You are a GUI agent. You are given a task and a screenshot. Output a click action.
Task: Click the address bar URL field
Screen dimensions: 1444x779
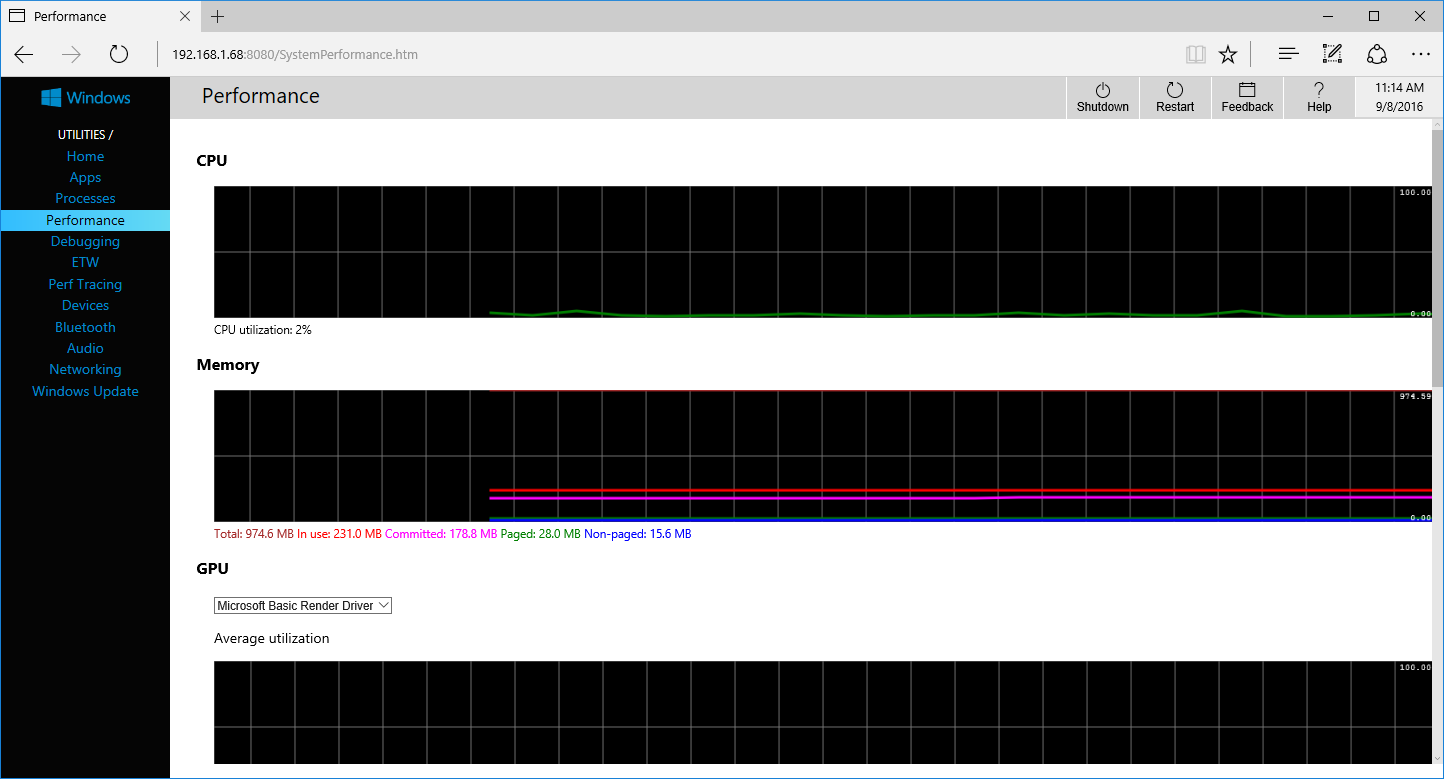[670, 54]
